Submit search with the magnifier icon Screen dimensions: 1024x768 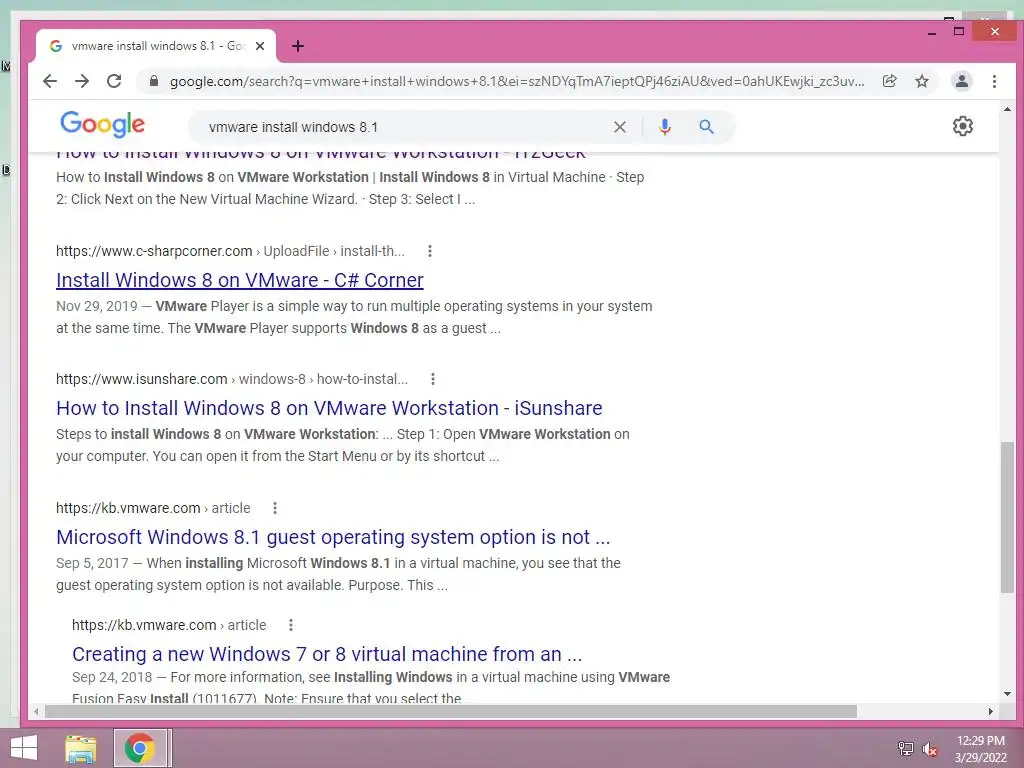706,127
